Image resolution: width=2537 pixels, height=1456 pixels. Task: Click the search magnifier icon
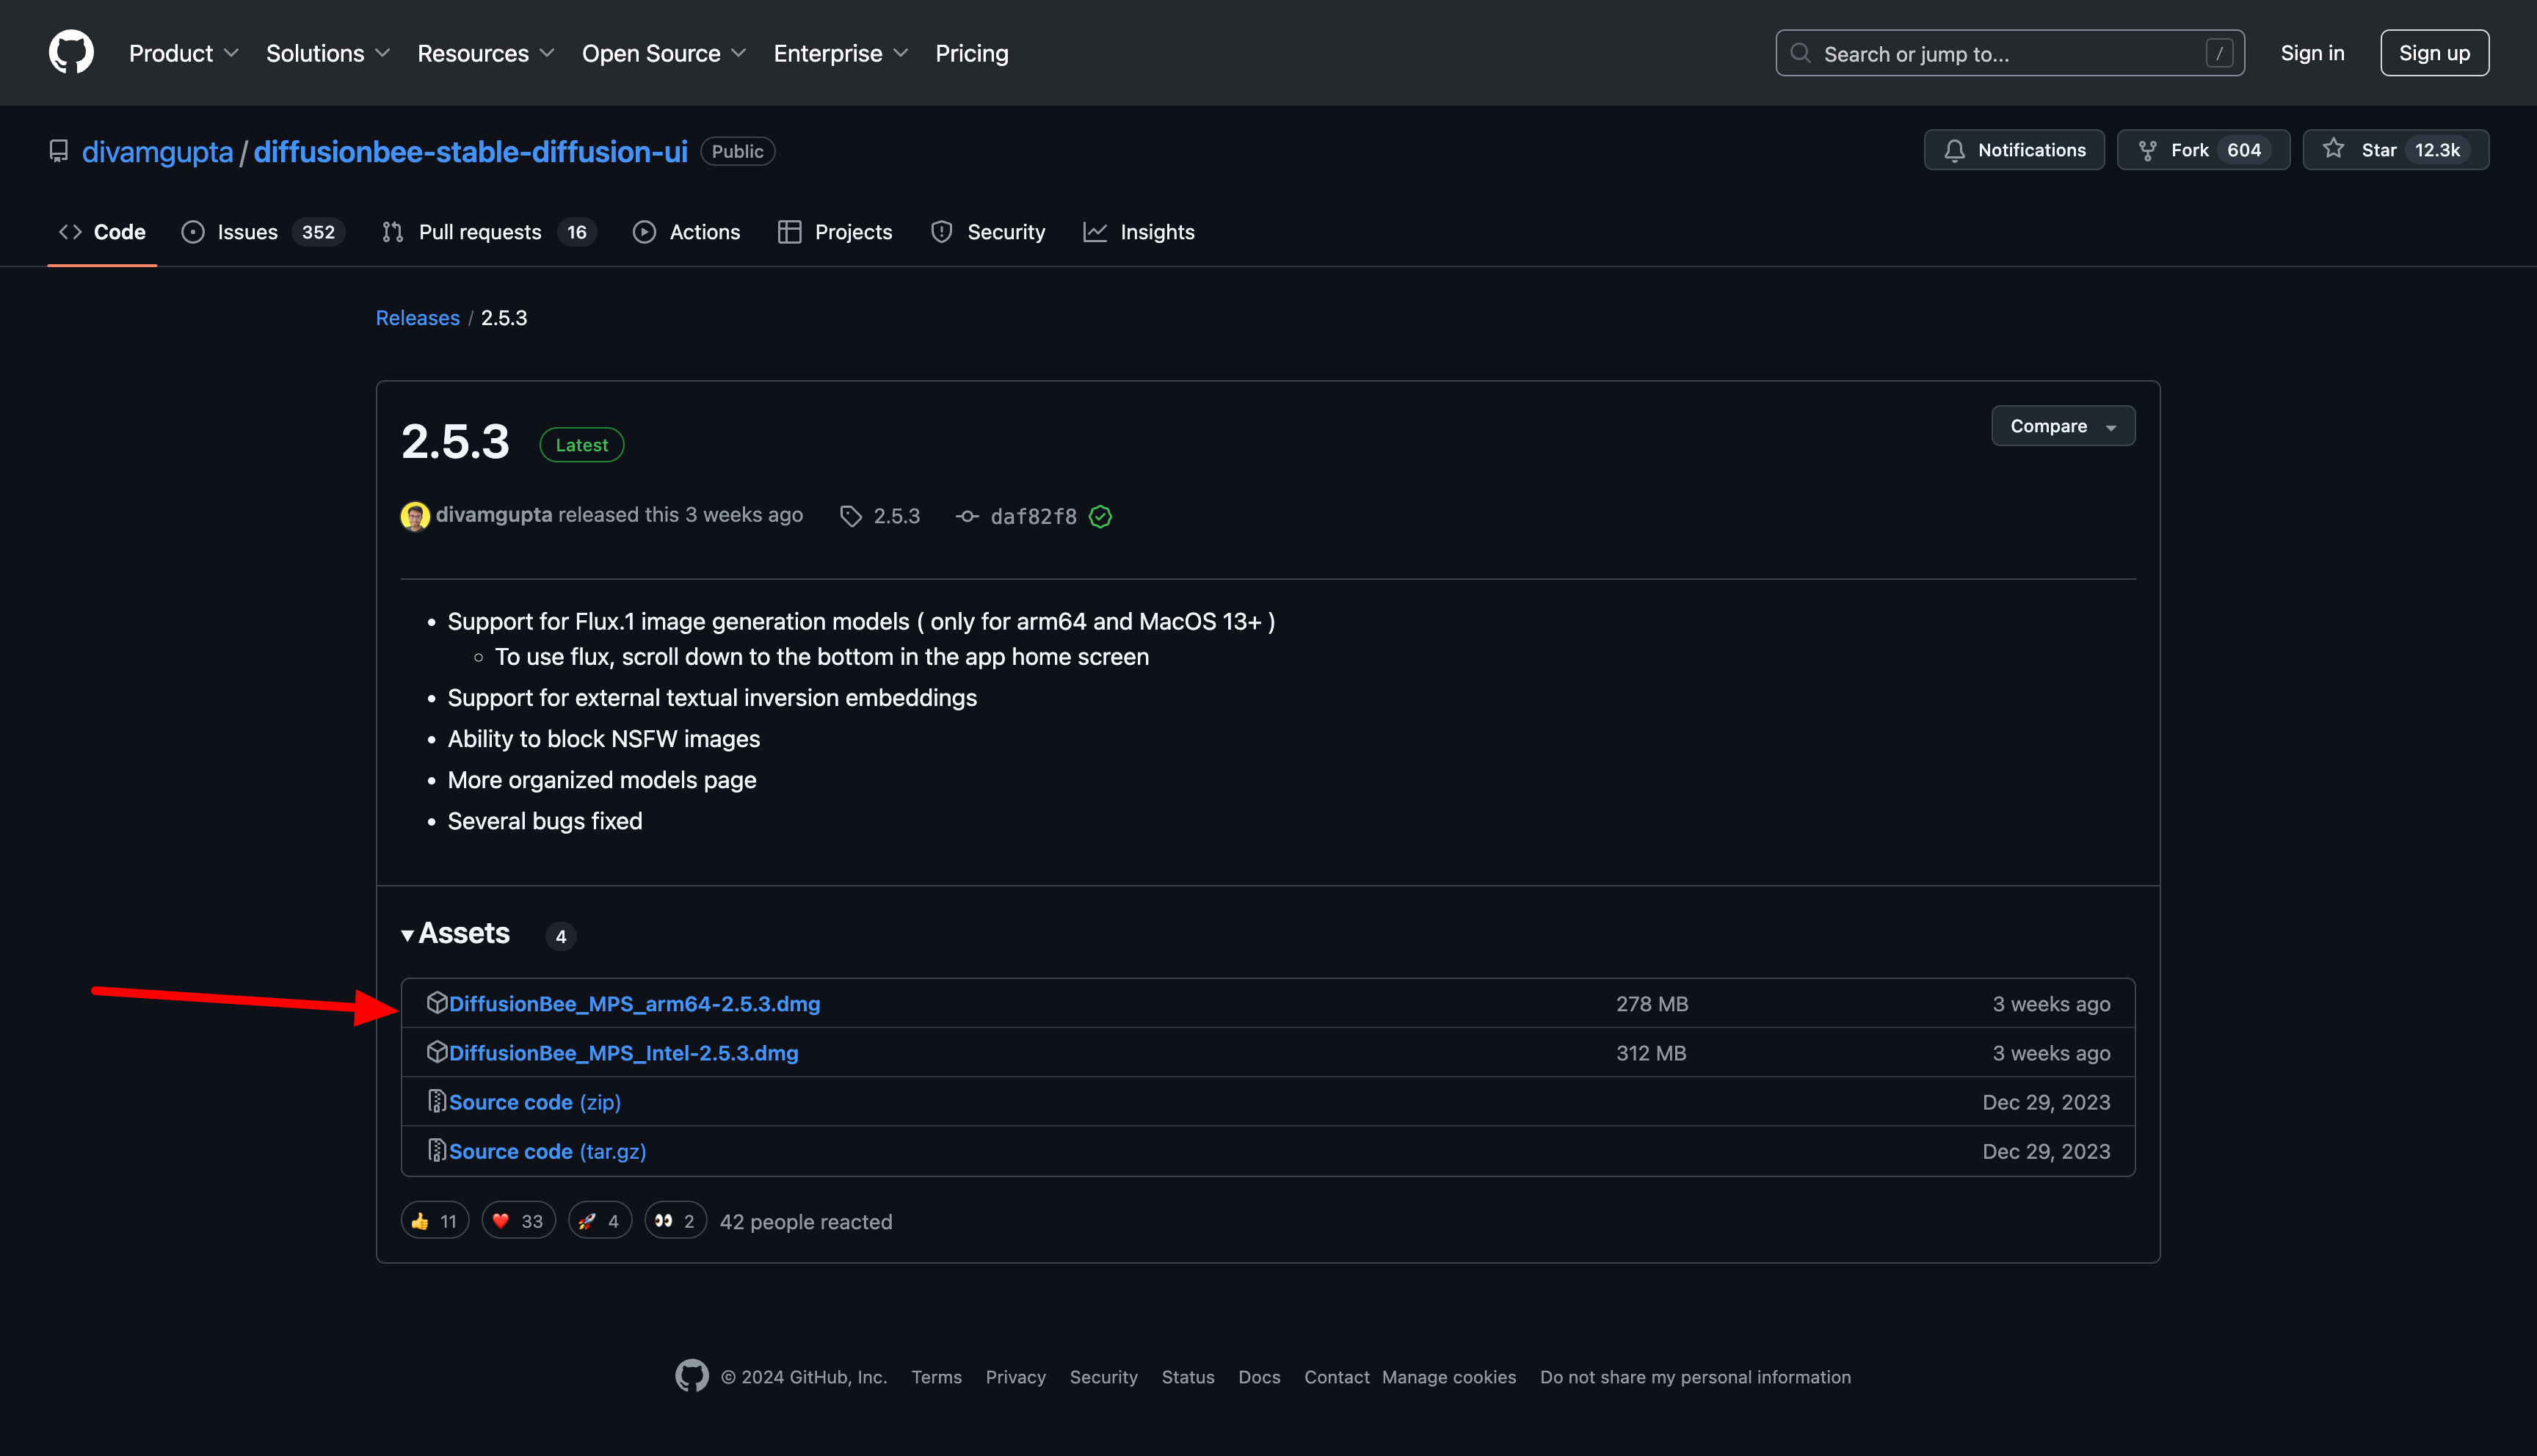[1800, 53]
